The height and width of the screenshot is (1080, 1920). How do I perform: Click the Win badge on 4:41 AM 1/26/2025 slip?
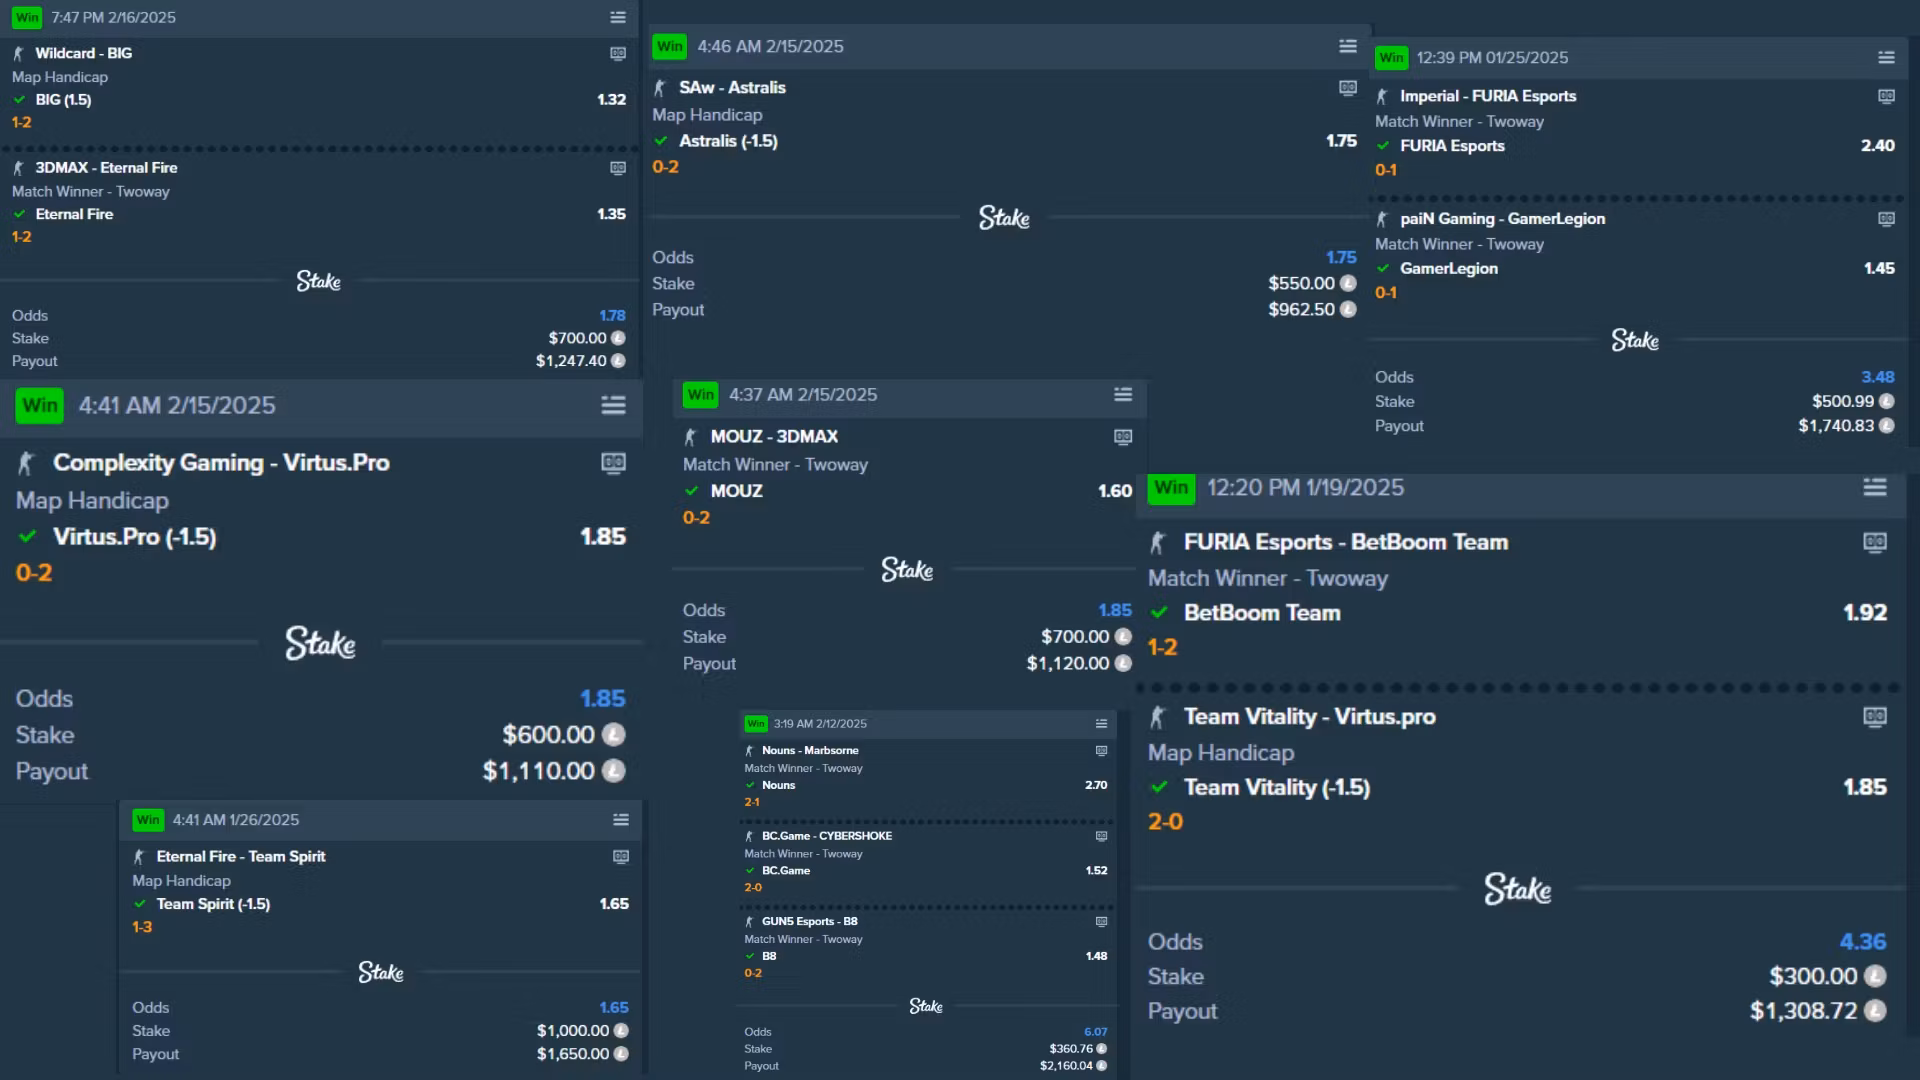(148, 820)
